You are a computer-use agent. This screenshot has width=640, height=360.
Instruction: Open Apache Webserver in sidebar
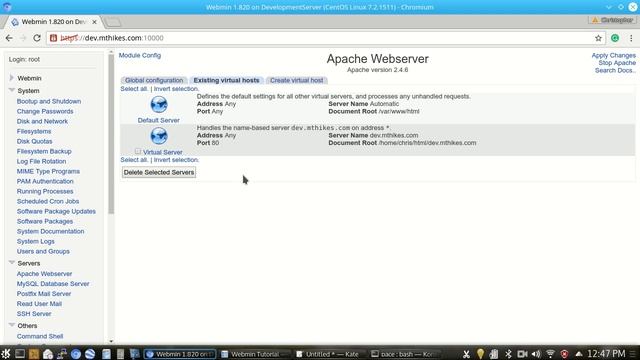pyautogui.click(x=44, y=273)
